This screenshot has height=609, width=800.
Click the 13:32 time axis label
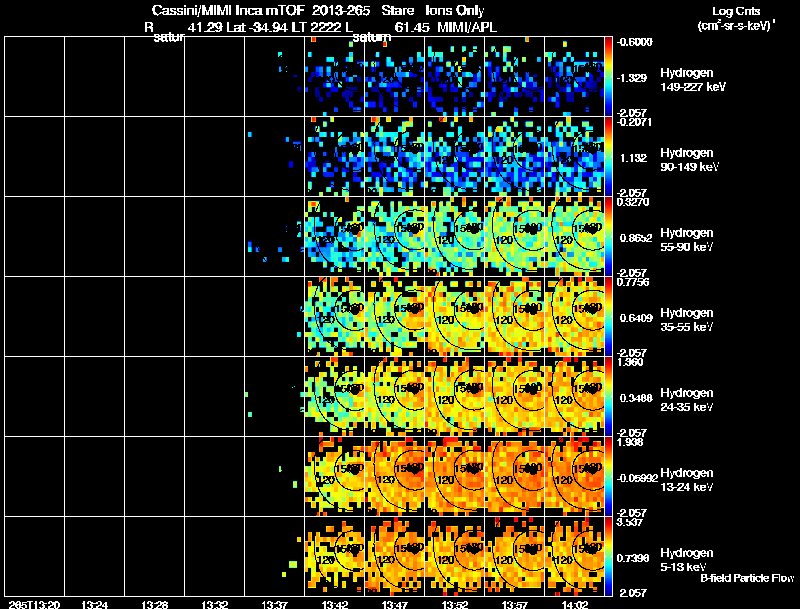[x=214, y=605]
